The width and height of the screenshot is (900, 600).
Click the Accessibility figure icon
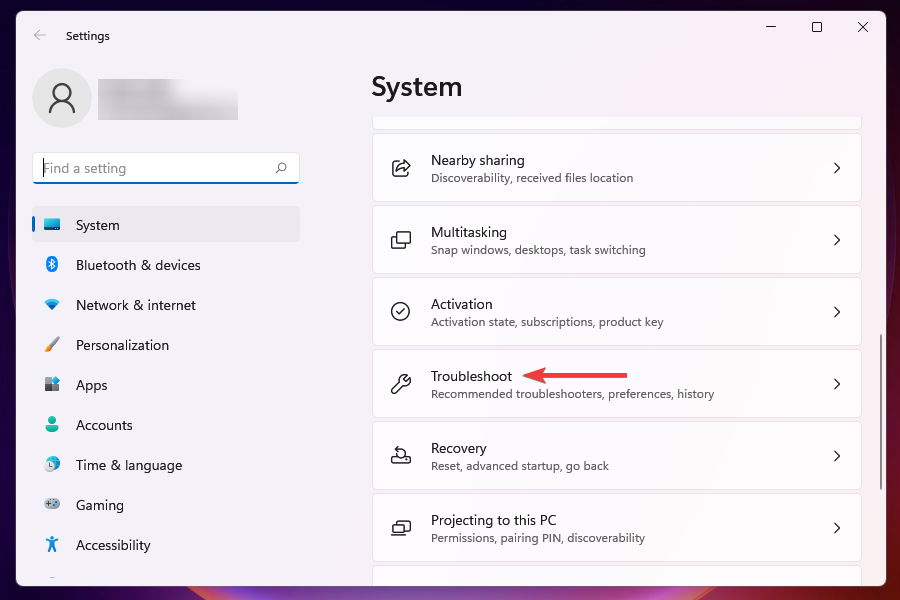pos(52,544)
